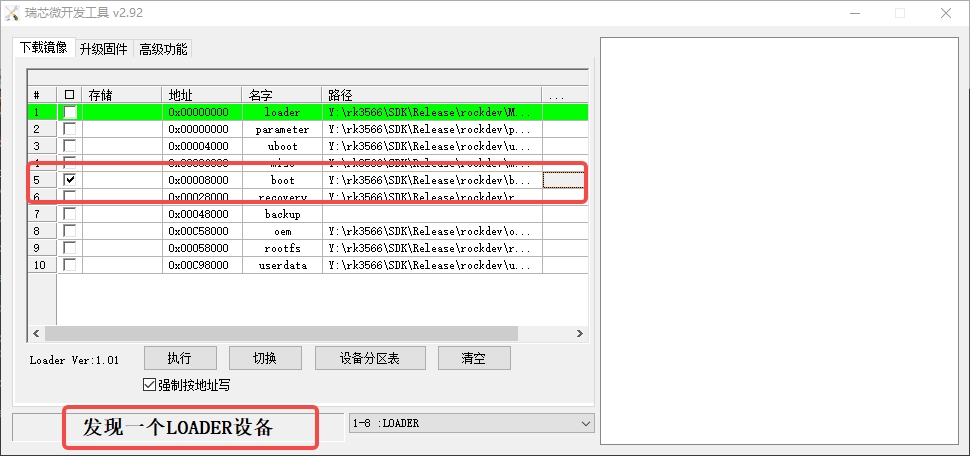Click the Loader Ver:1.01 label
Image resolution: width=970 pixels, height=456 pixels.
pyautogui.click(x=74, y=360)
